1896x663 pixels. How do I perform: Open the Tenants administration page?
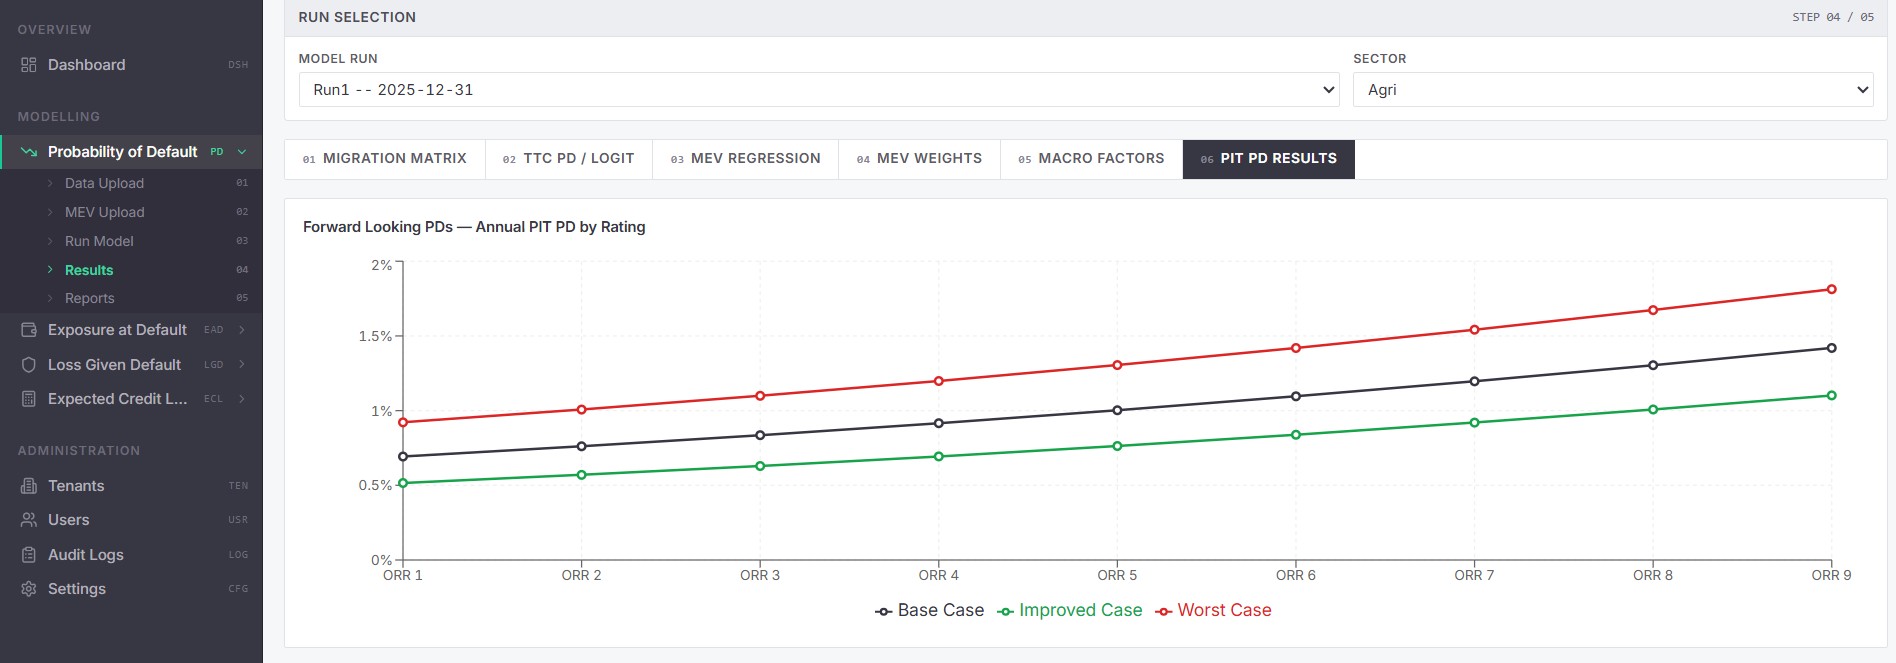click(x=131, y=486)
